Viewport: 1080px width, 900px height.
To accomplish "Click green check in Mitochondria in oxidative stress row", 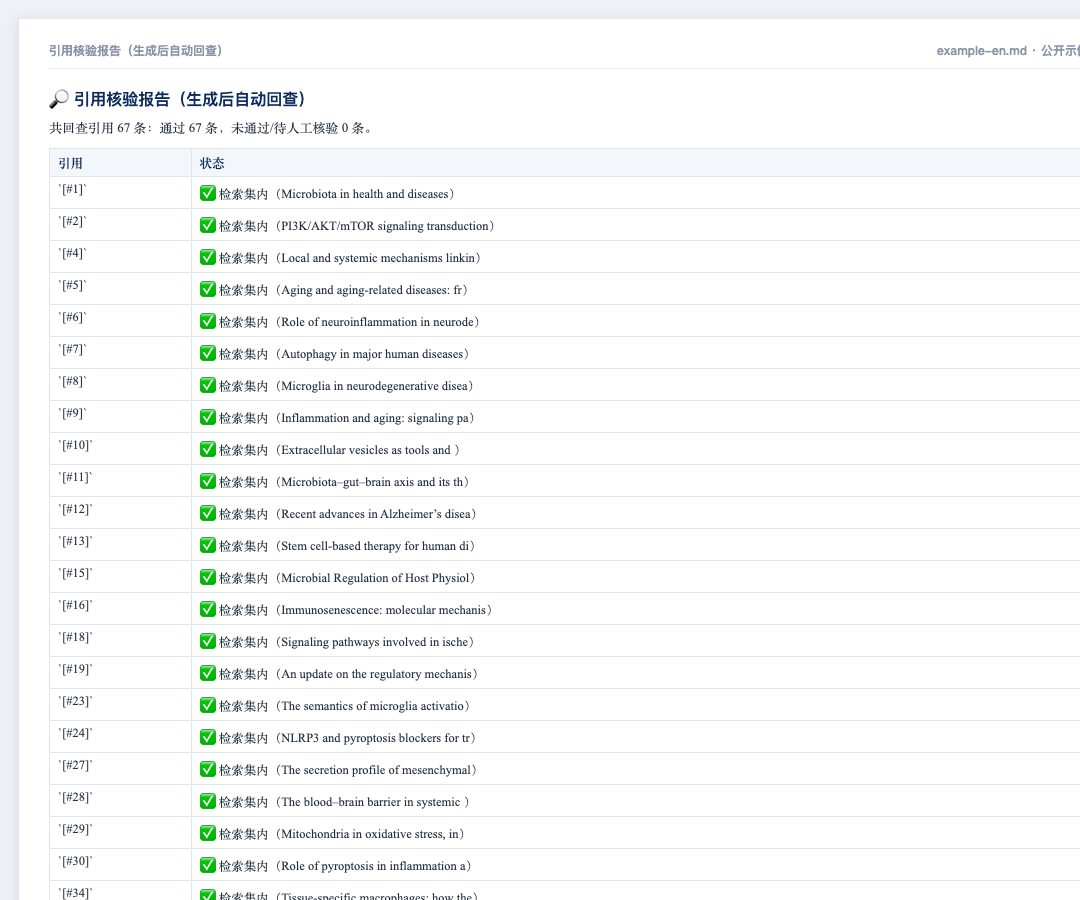I will pyautogui.click(x=208, y=834).
